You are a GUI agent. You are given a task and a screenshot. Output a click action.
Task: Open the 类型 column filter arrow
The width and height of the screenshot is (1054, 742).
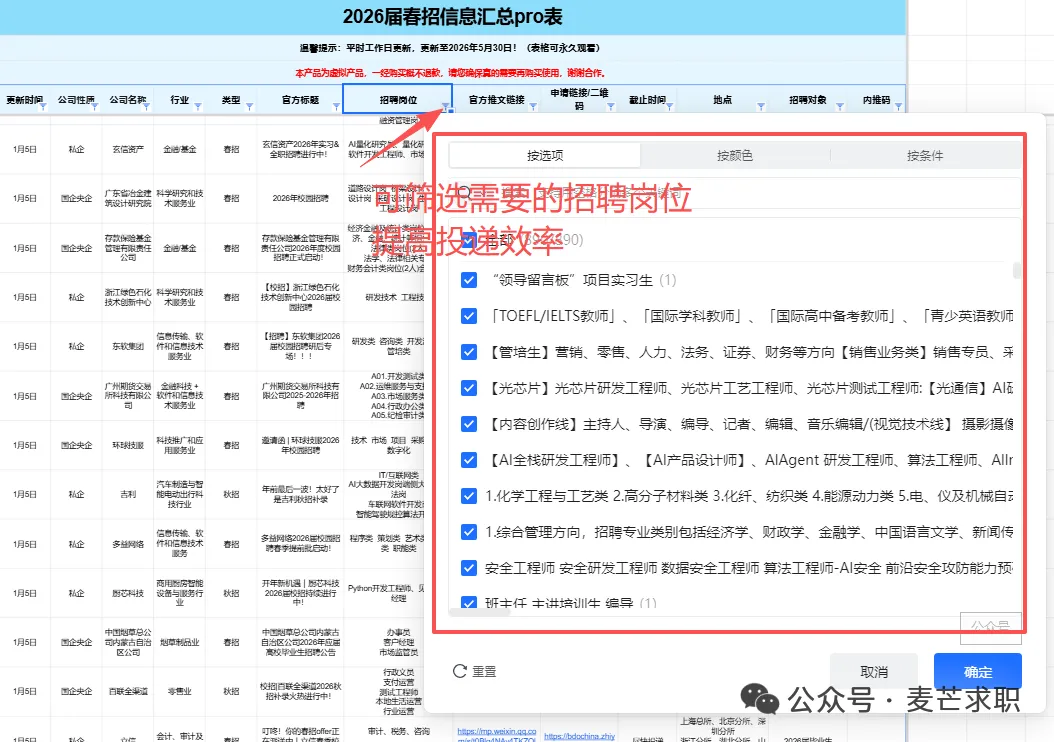pos(249,107)
